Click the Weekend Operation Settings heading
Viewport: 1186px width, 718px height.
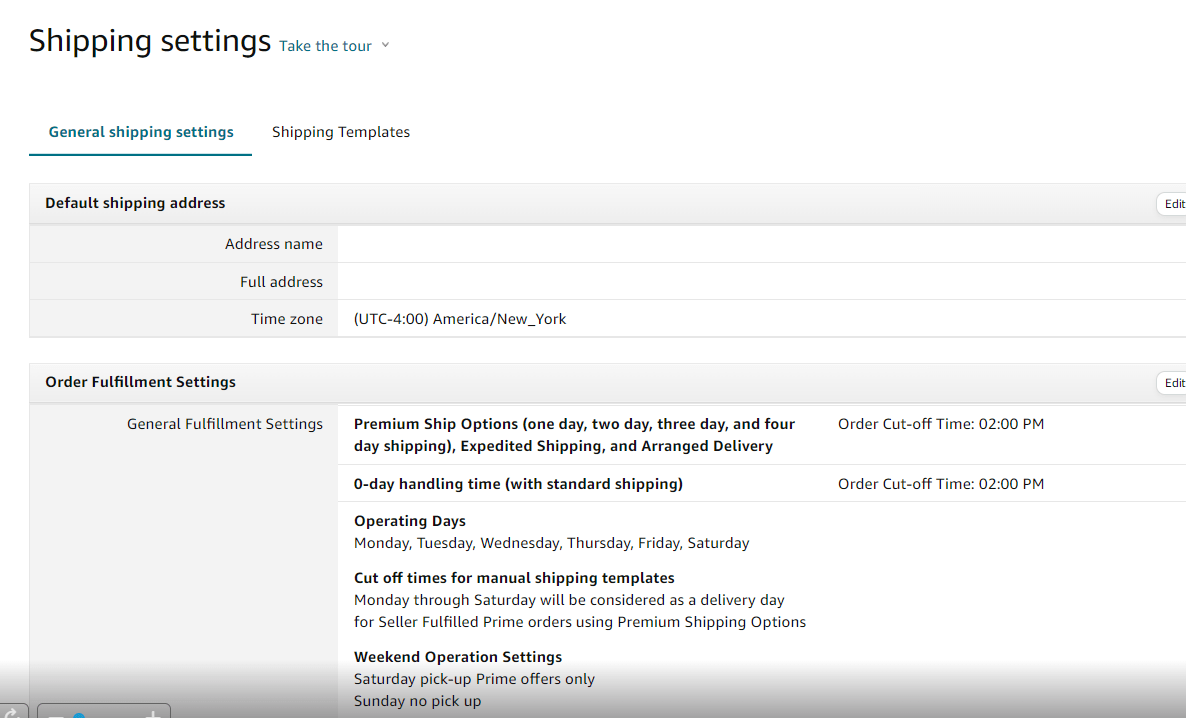[458, 656]
